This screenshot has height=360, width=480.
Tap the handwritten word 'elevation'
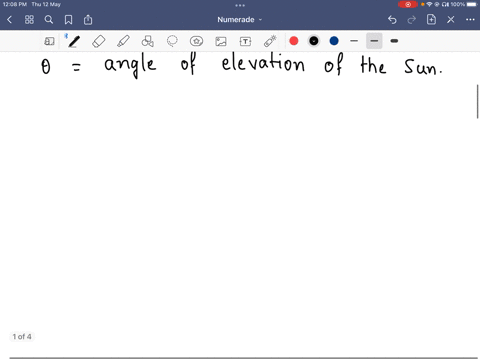tap(263, 63)
